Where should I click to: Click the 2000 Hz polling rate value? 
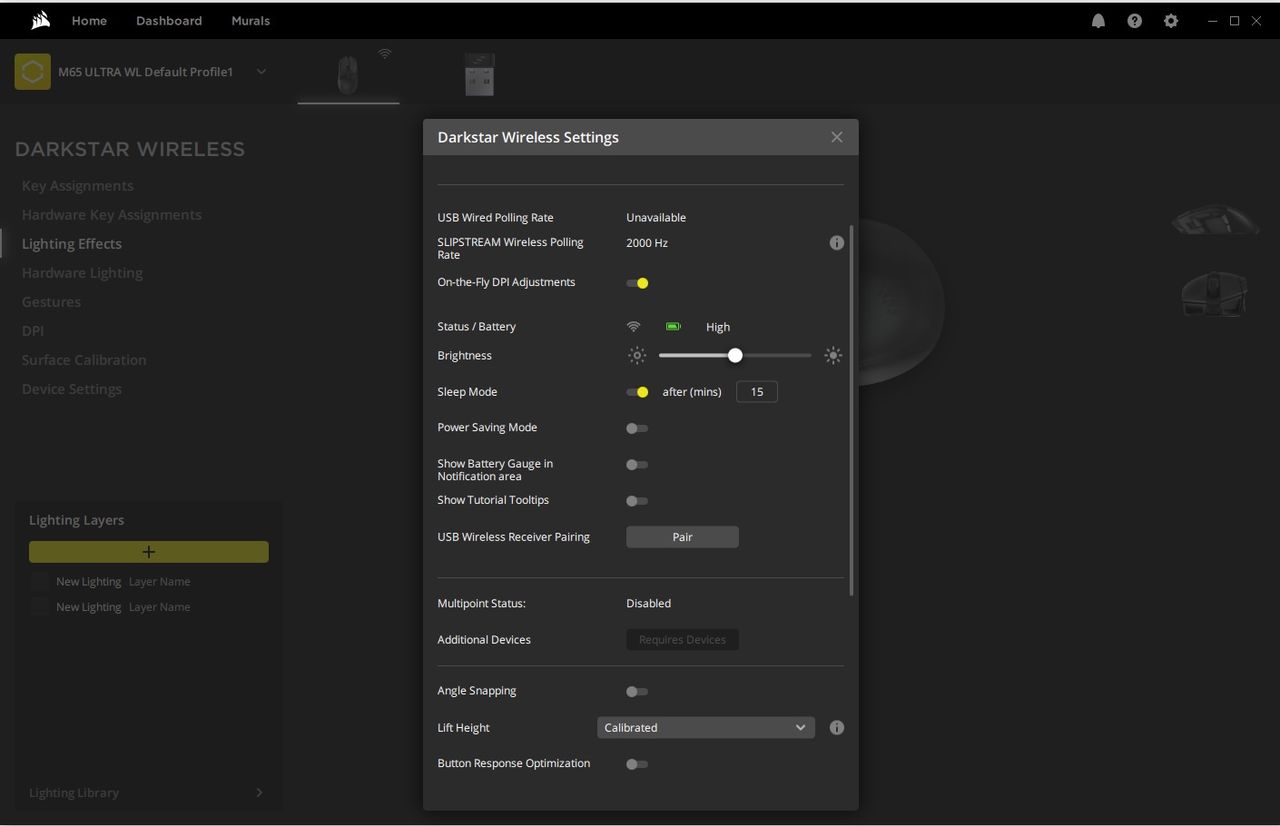click(647, 243)
